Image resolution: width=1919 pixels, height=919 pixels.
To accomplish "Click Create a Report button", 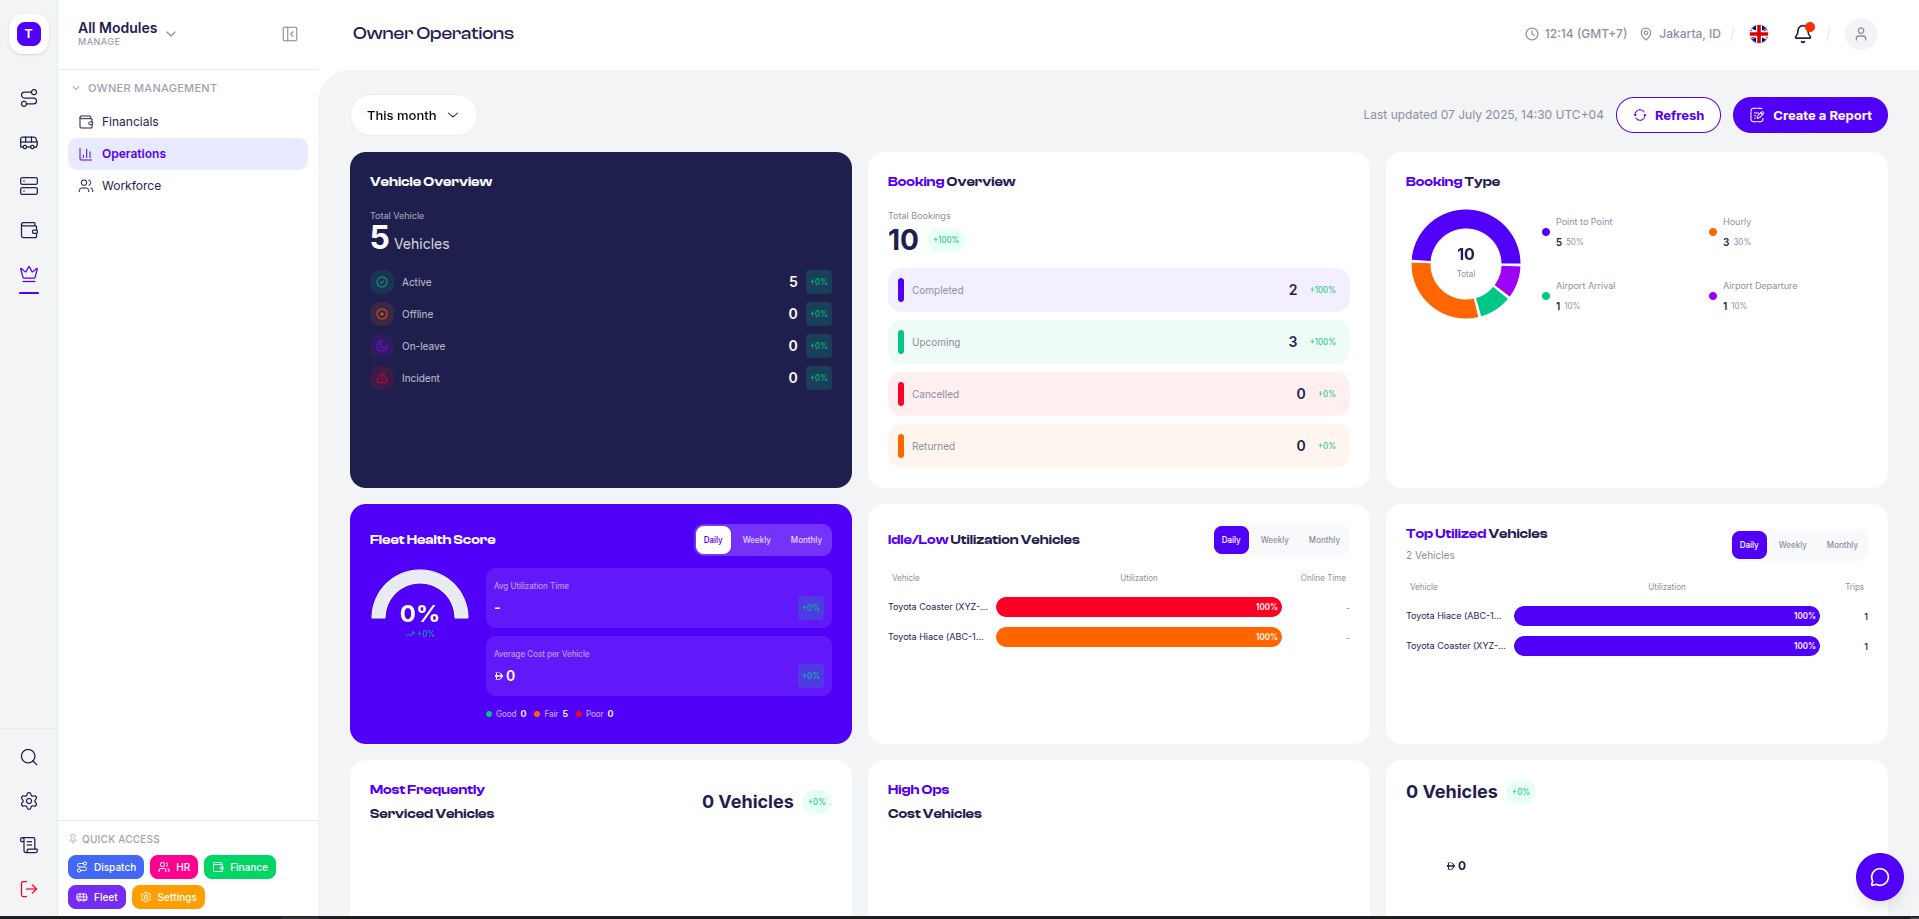I will (1809, 115).
